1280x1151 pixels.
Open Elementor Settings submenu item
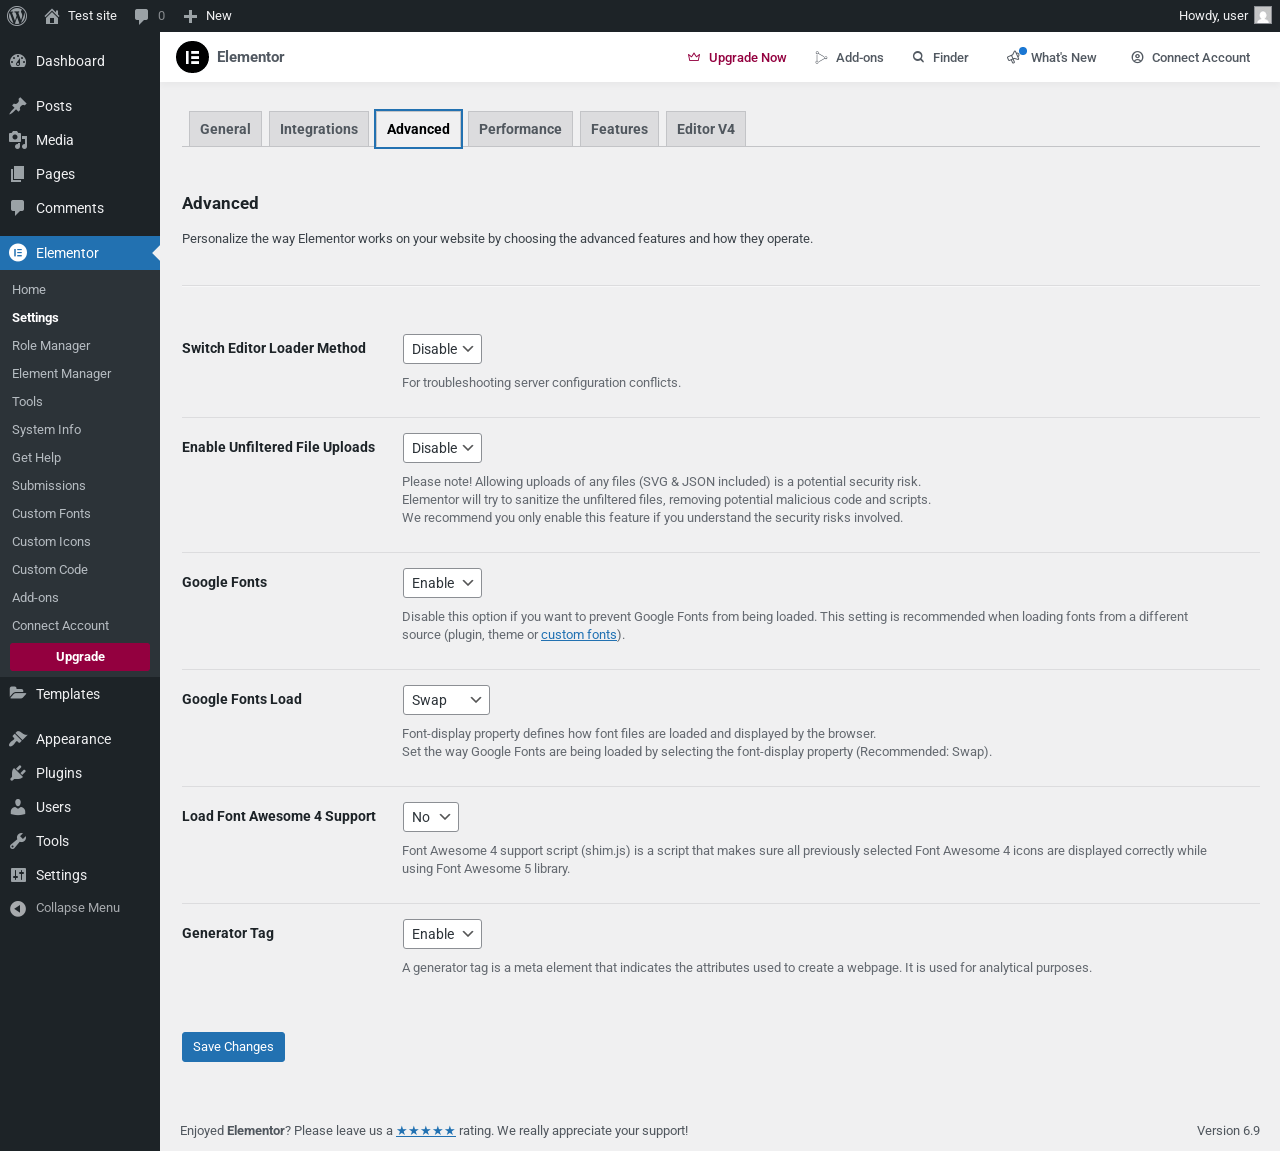[35, 318]
